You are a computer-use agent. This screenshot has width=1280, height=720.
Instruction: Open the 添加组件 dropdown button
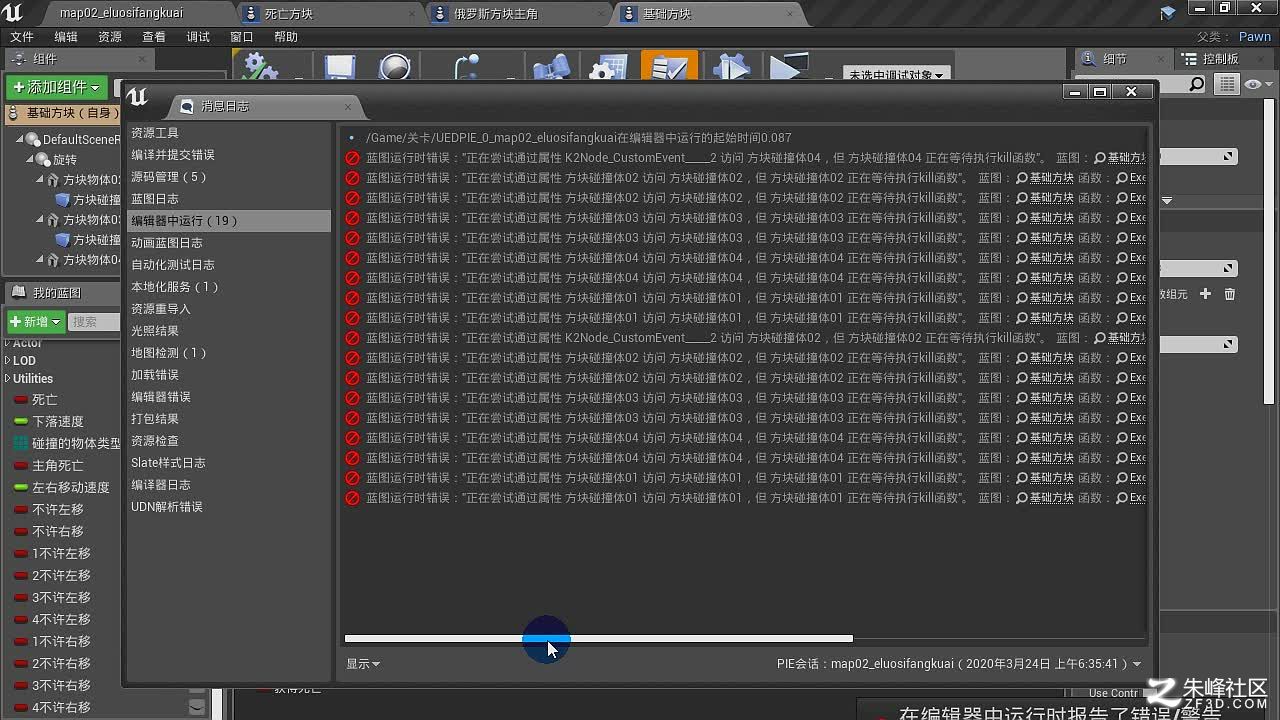pyautogui.click(x=57, y=87)
